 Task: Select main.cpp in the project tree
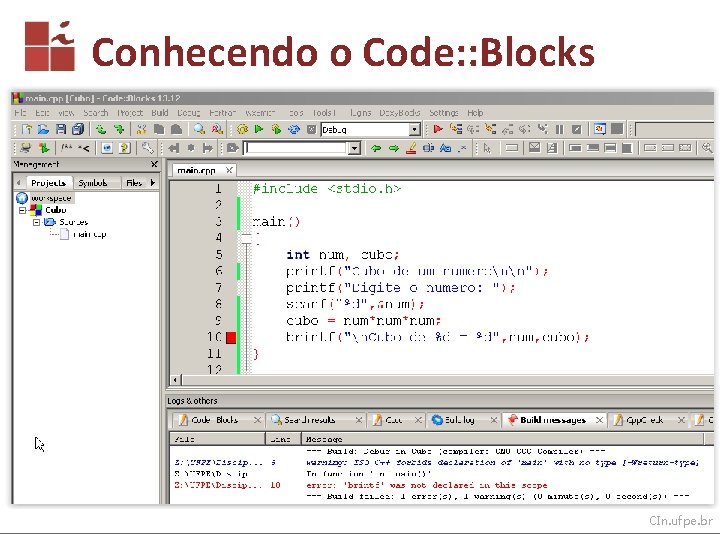click(90, 235)
